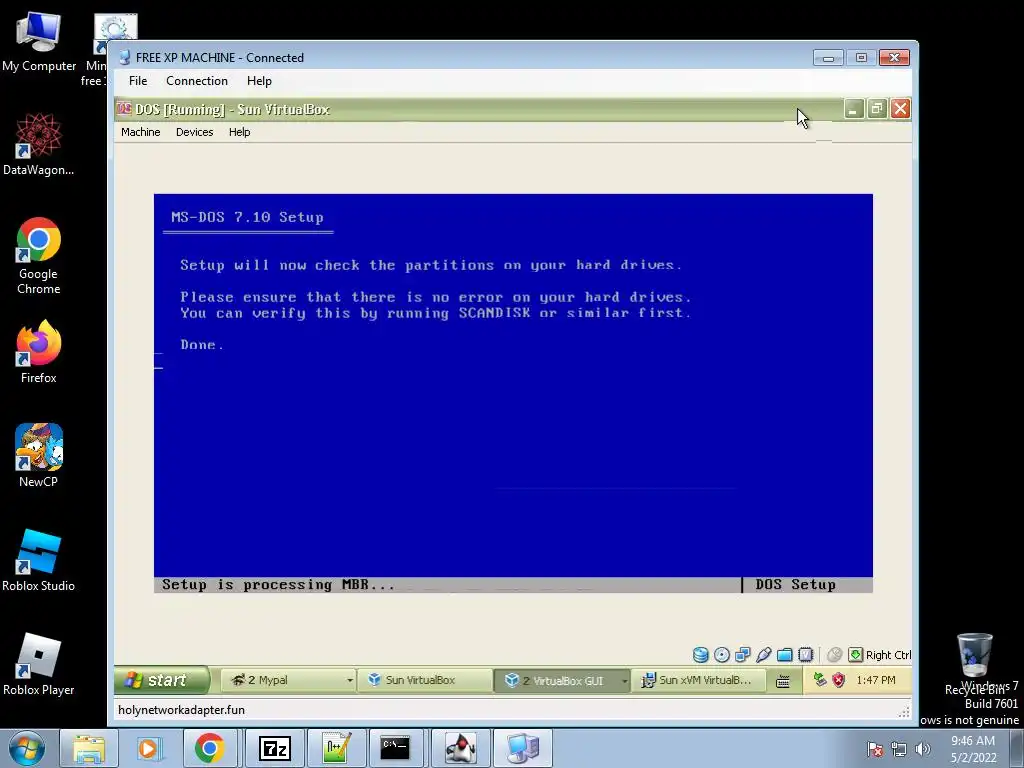Open Command Prompt taskbar icon
The width and height of the screenshot is (1024, 768).
pos(396,748)
